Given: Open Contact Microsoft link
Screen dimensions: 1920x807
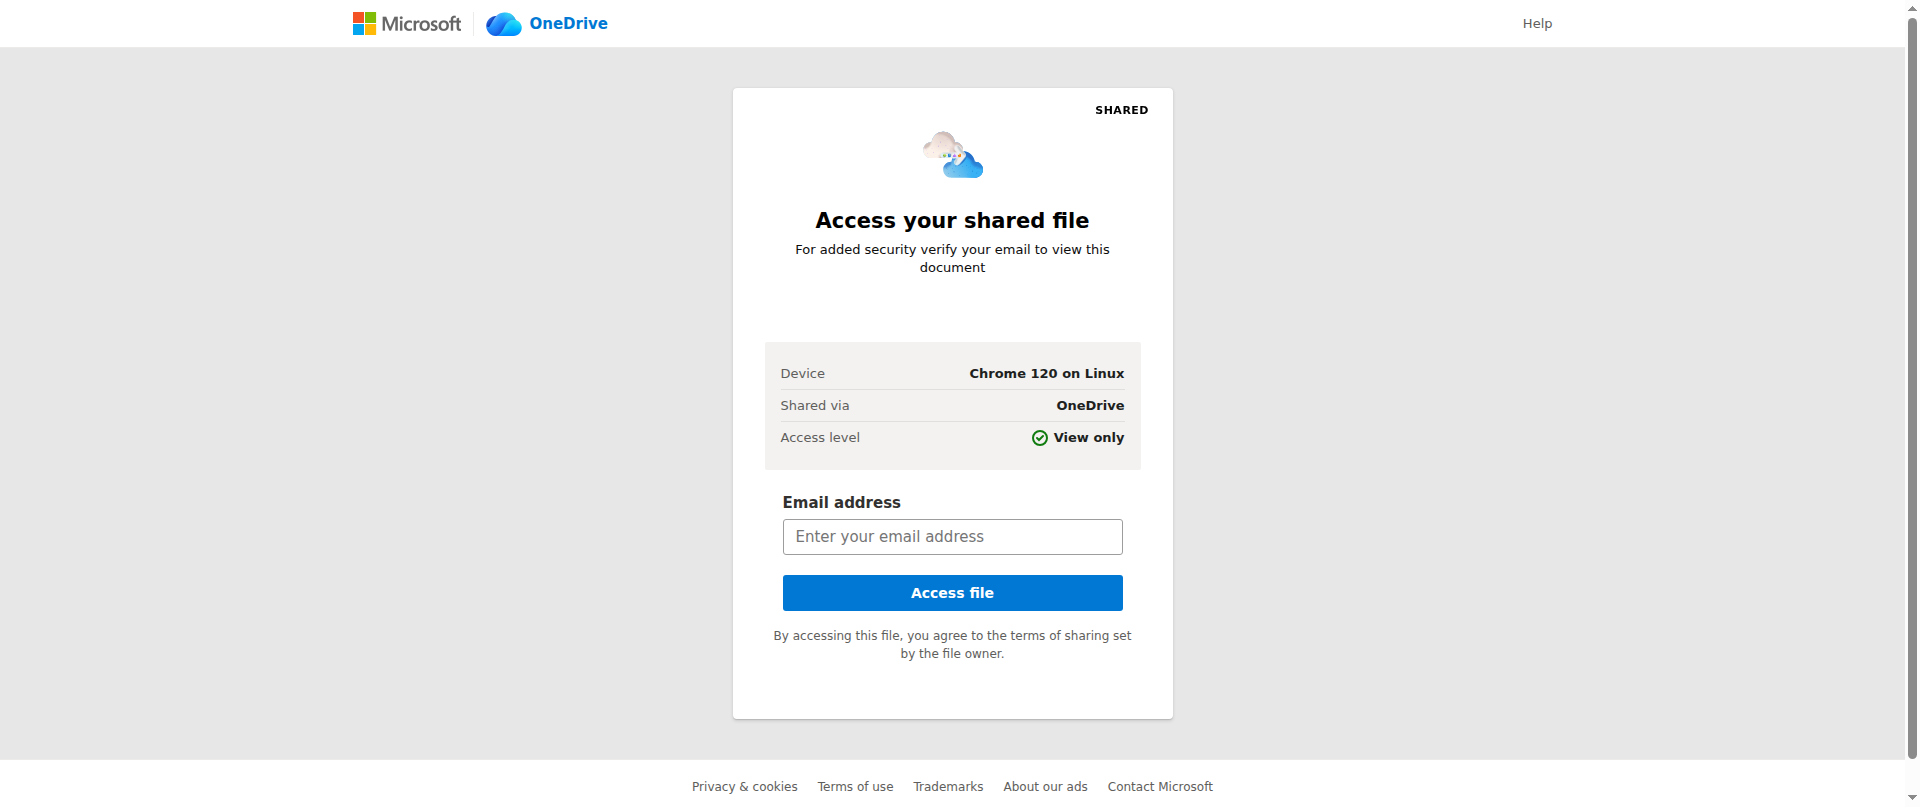Looking at the screenshot, I should 1160,787.
